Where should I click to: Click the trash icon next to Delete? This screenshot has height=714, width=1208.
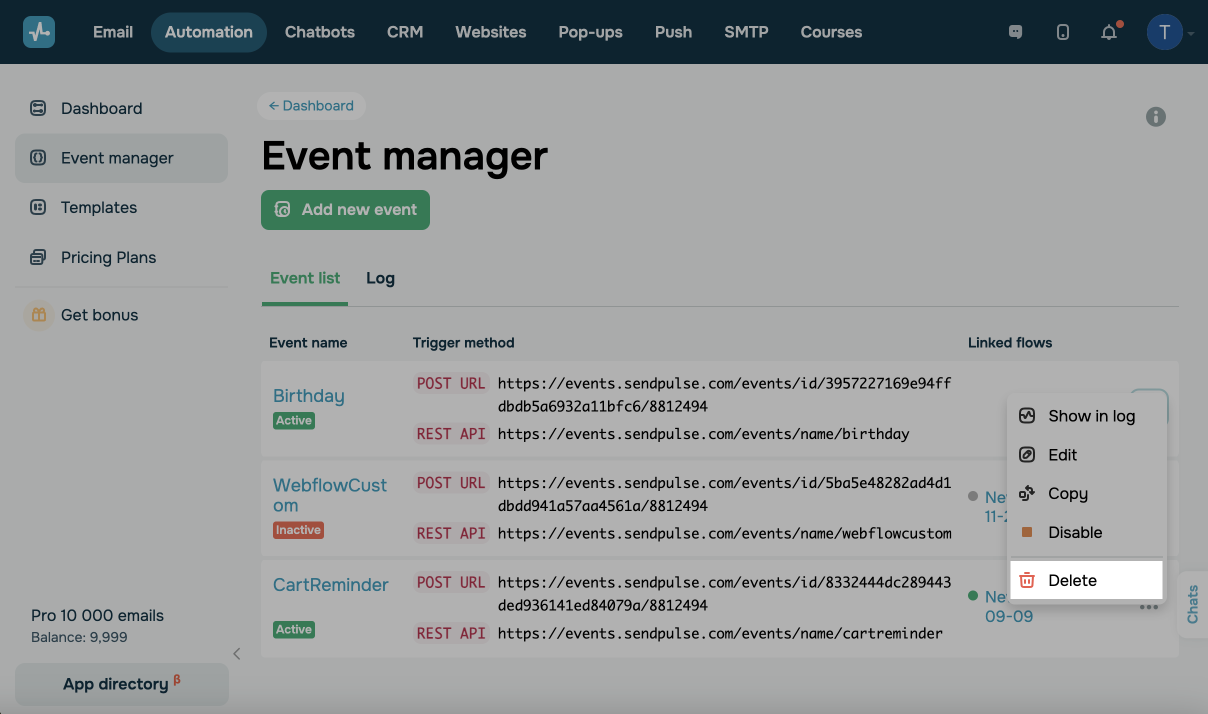click(x=1027, y=580)
